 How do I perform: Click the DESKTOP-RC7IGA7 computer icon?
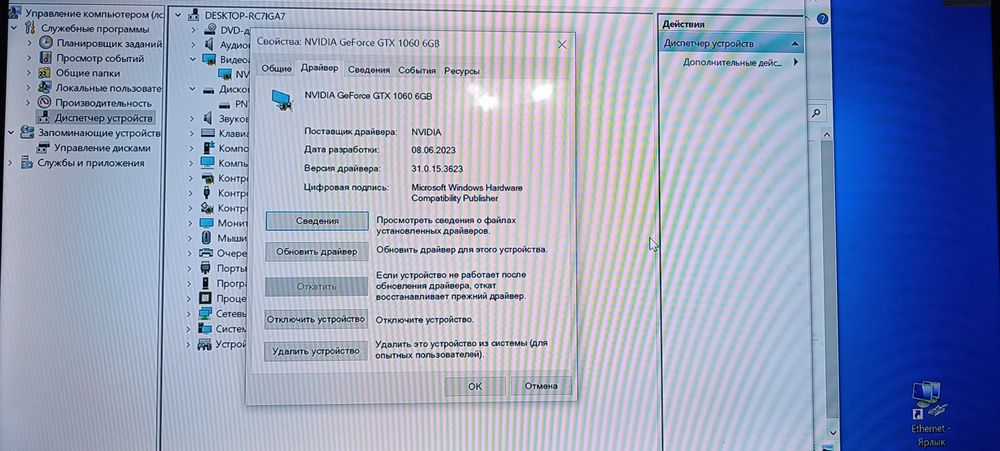click(x=195, y=15)
